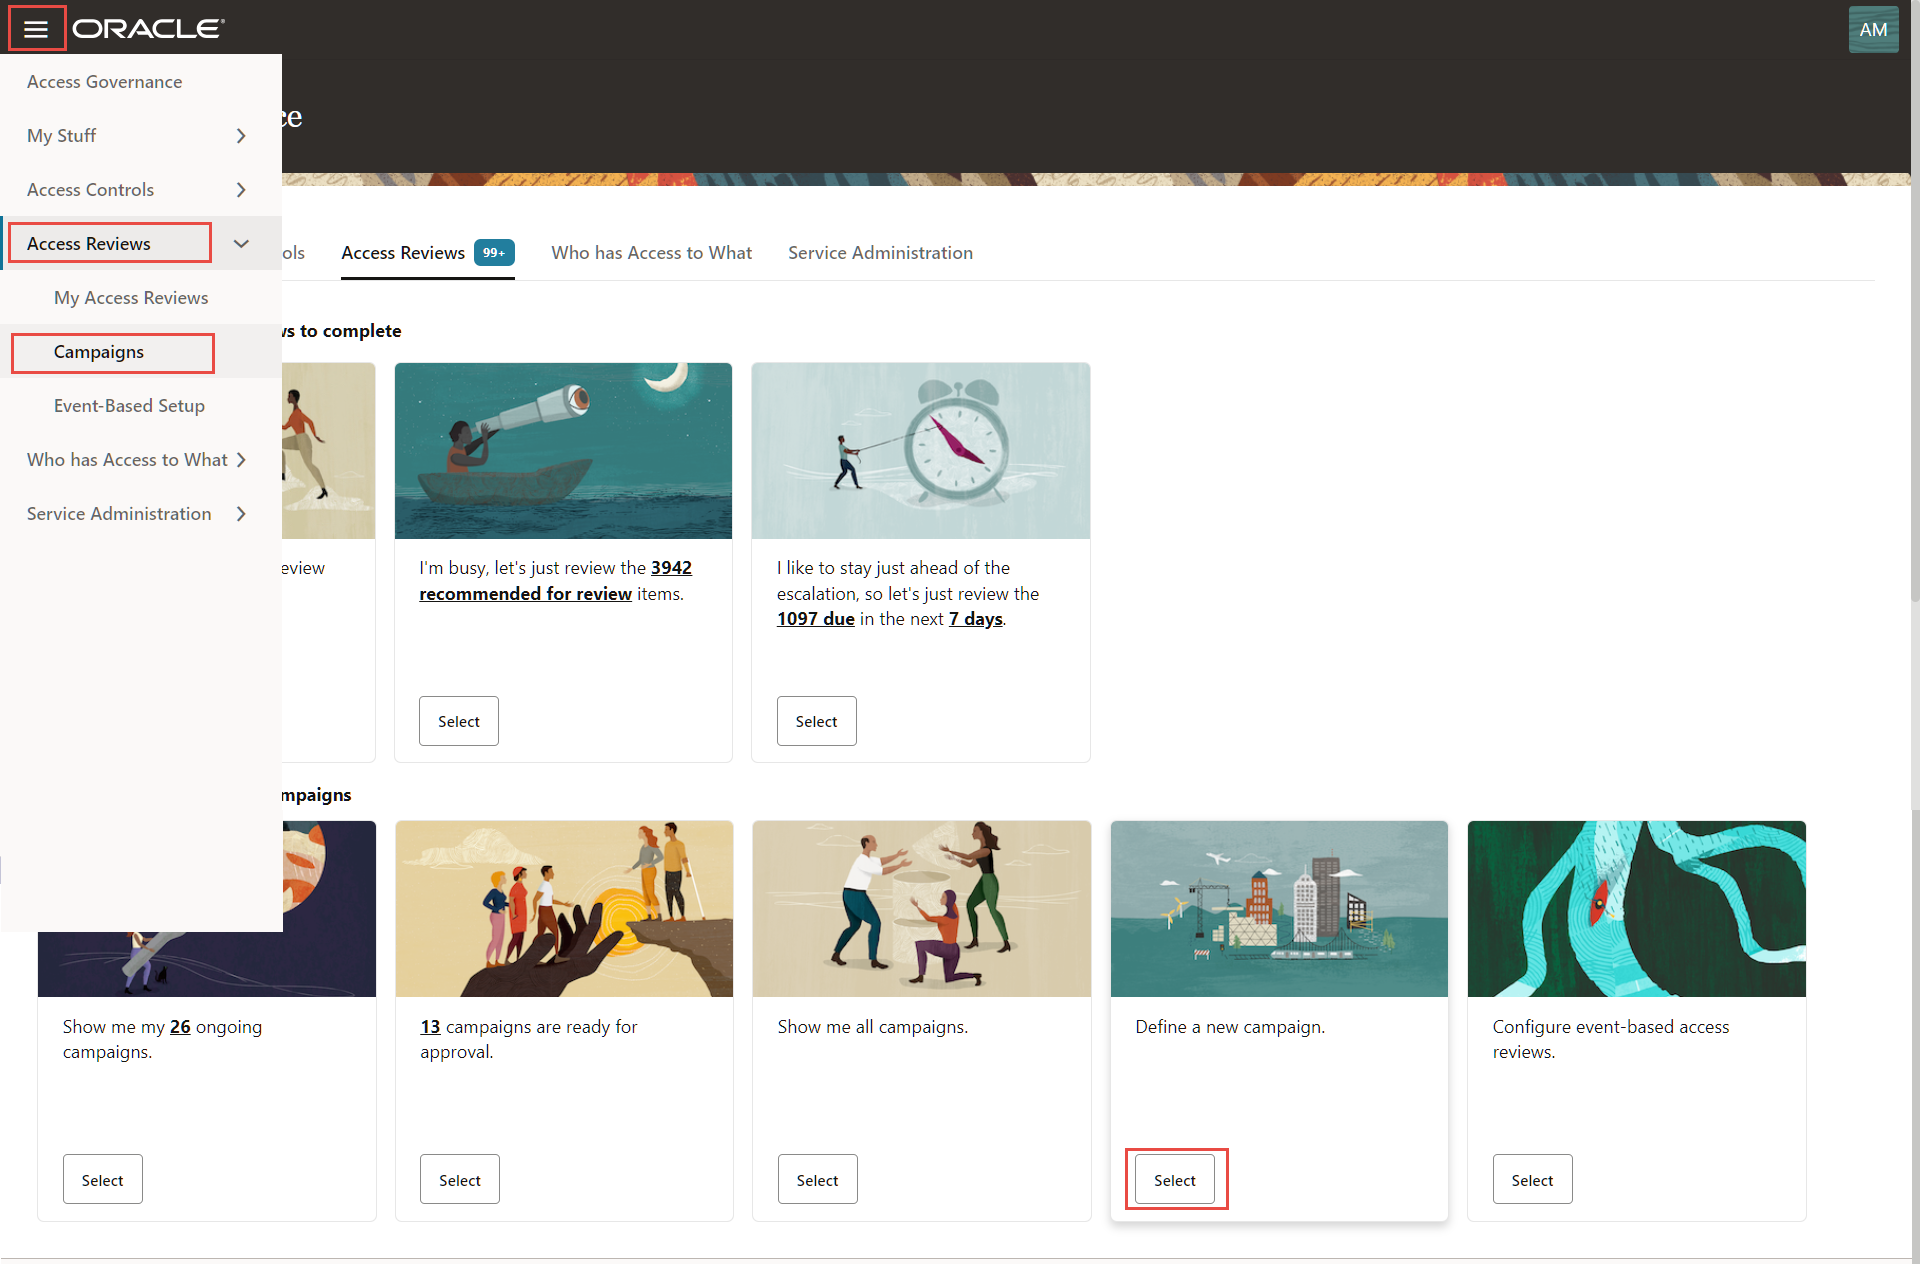Click the 1097 due link
Image resolution: width=1920 pixels, height=1264 pixels.
[815, 619]
